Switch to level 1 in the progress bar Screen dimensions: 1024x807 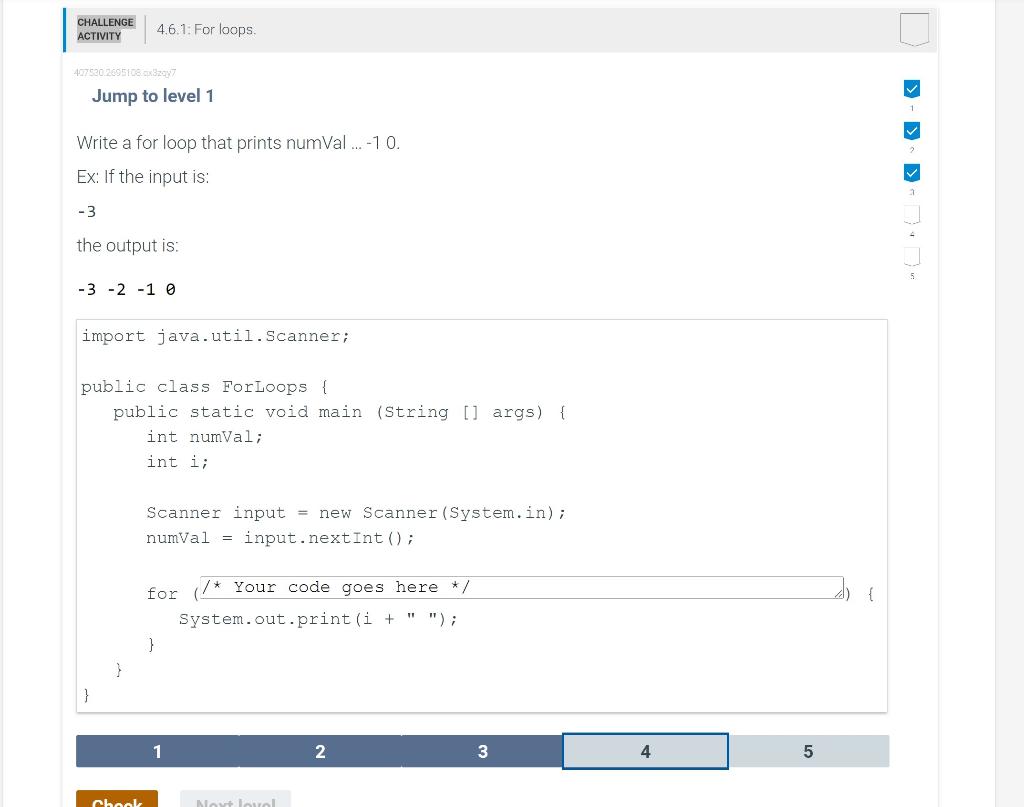pyautogui.click(x=157, y=751)
